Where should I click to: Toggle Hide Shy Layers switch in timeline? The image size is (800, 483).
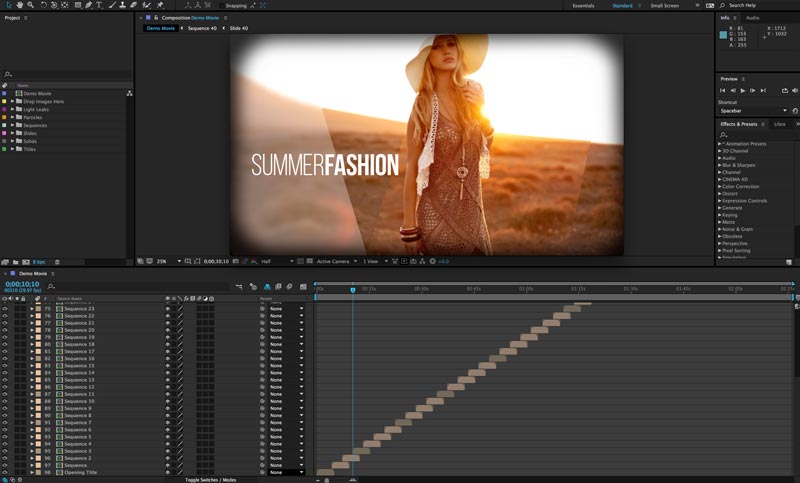(x=267, y=287)
